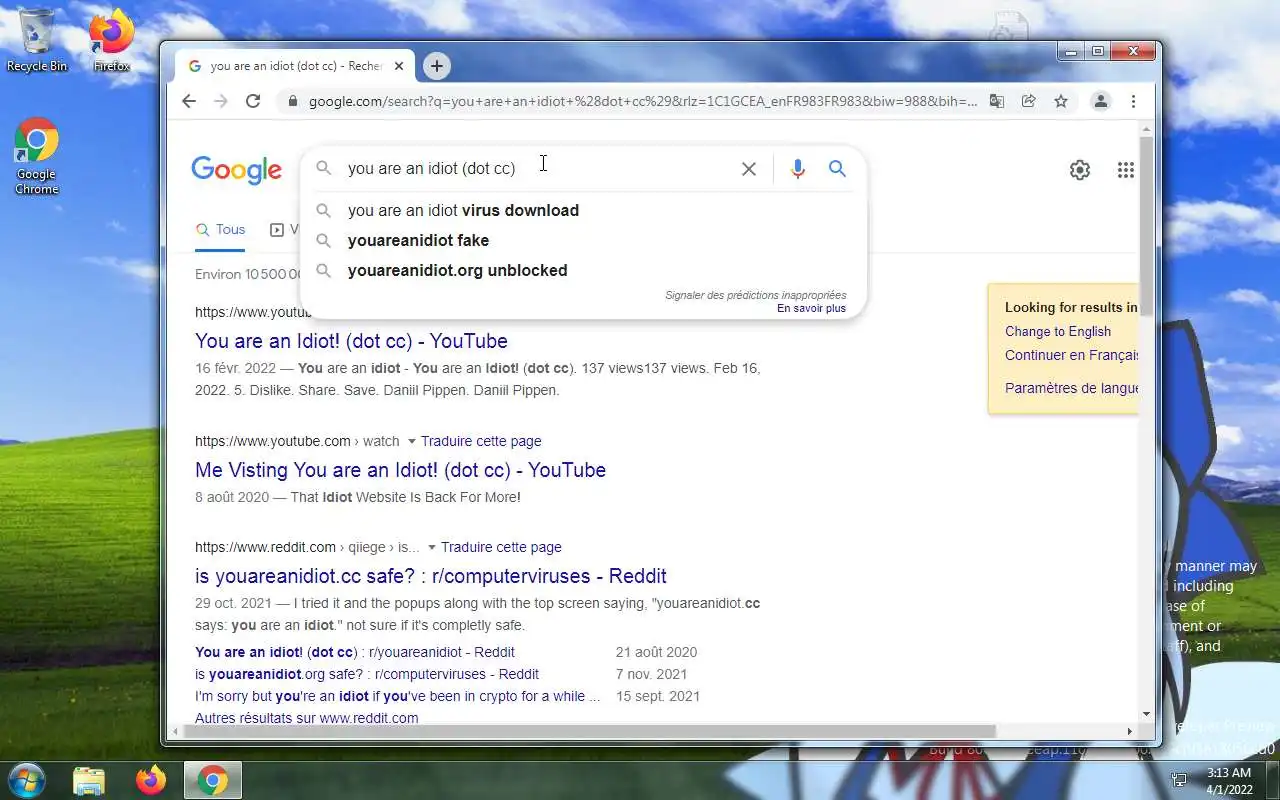
Task: Open 'Paramètres de langue' link
Action: coord(1072,388)
